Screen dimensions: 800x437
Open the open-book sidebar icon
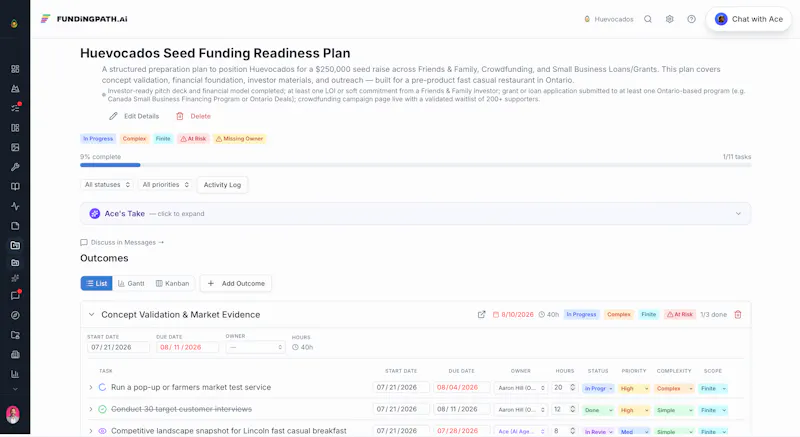tap(15, 187)
